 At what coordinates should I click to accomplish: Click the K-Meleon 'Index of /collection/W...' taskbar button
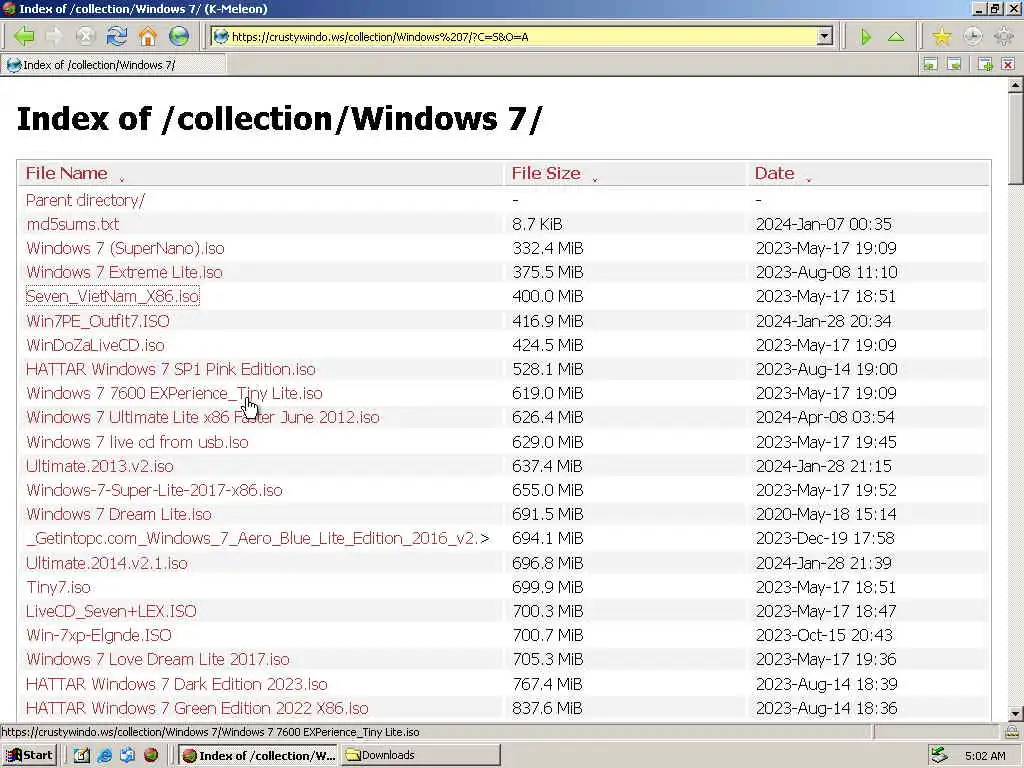point(259,756)
